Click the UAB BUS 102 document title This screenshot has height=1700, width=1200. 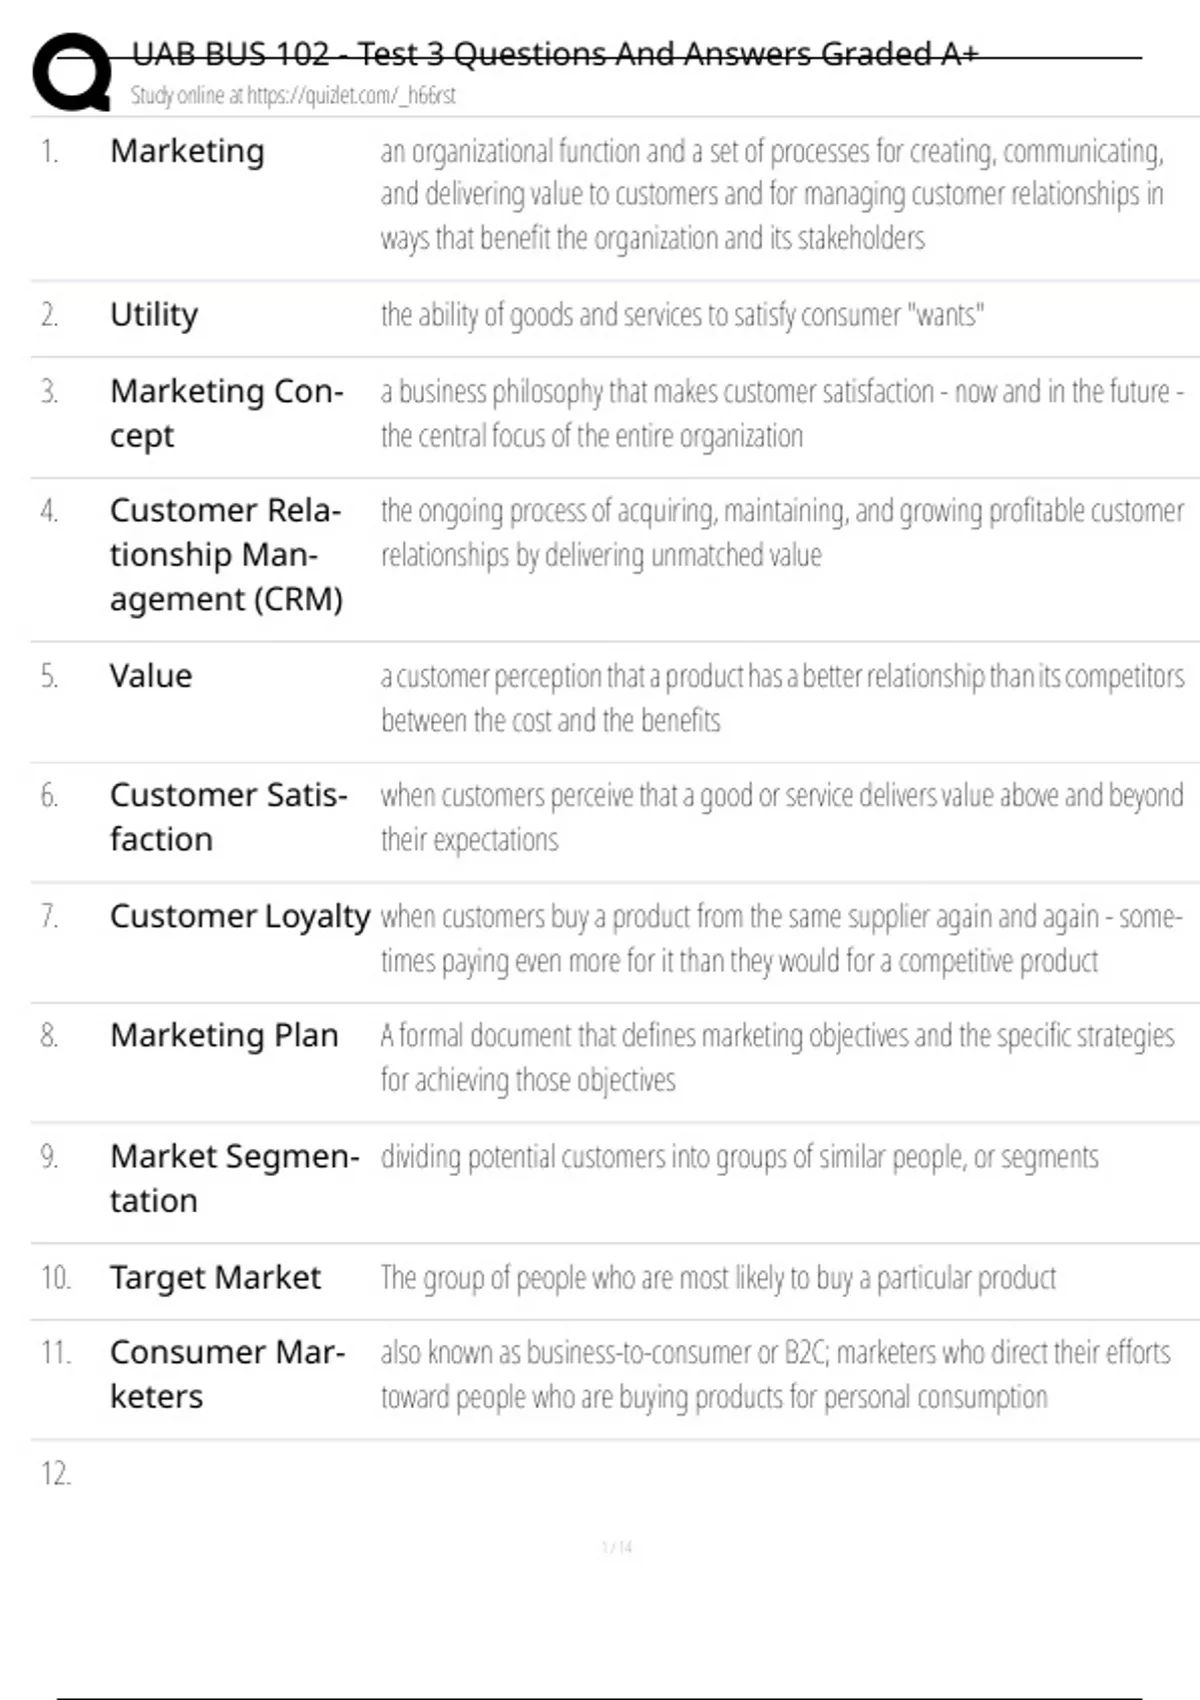(555, 54)
